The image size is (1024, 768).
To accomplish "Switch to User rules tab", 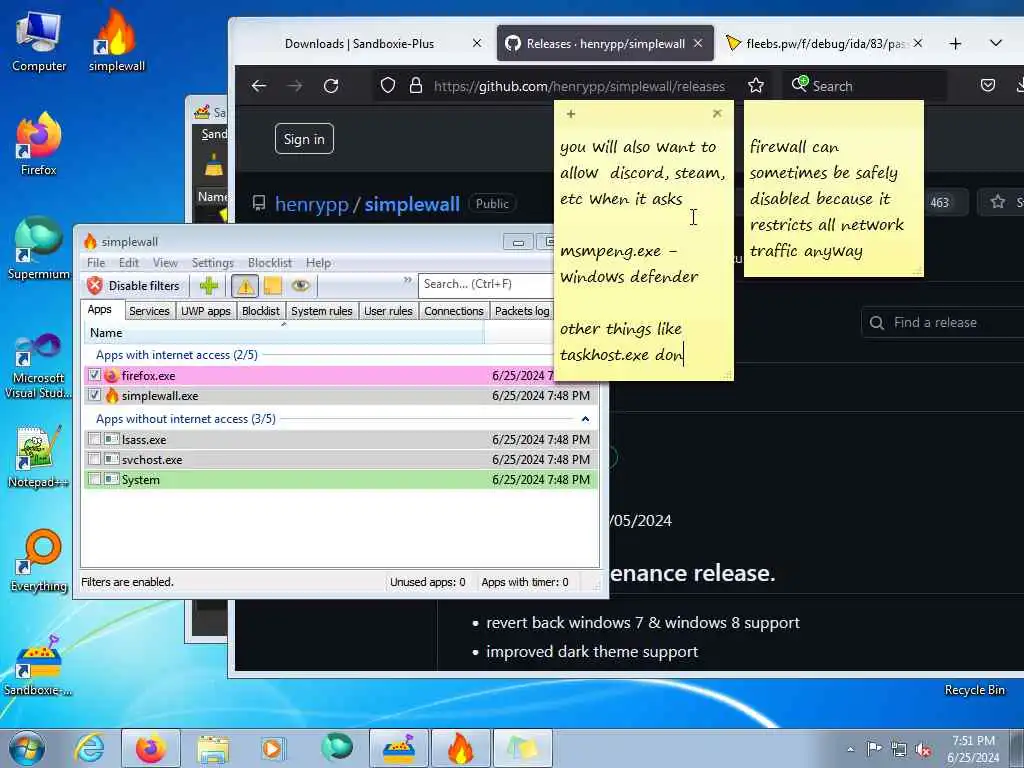I will pyautogui.click(x=388, y=311).
